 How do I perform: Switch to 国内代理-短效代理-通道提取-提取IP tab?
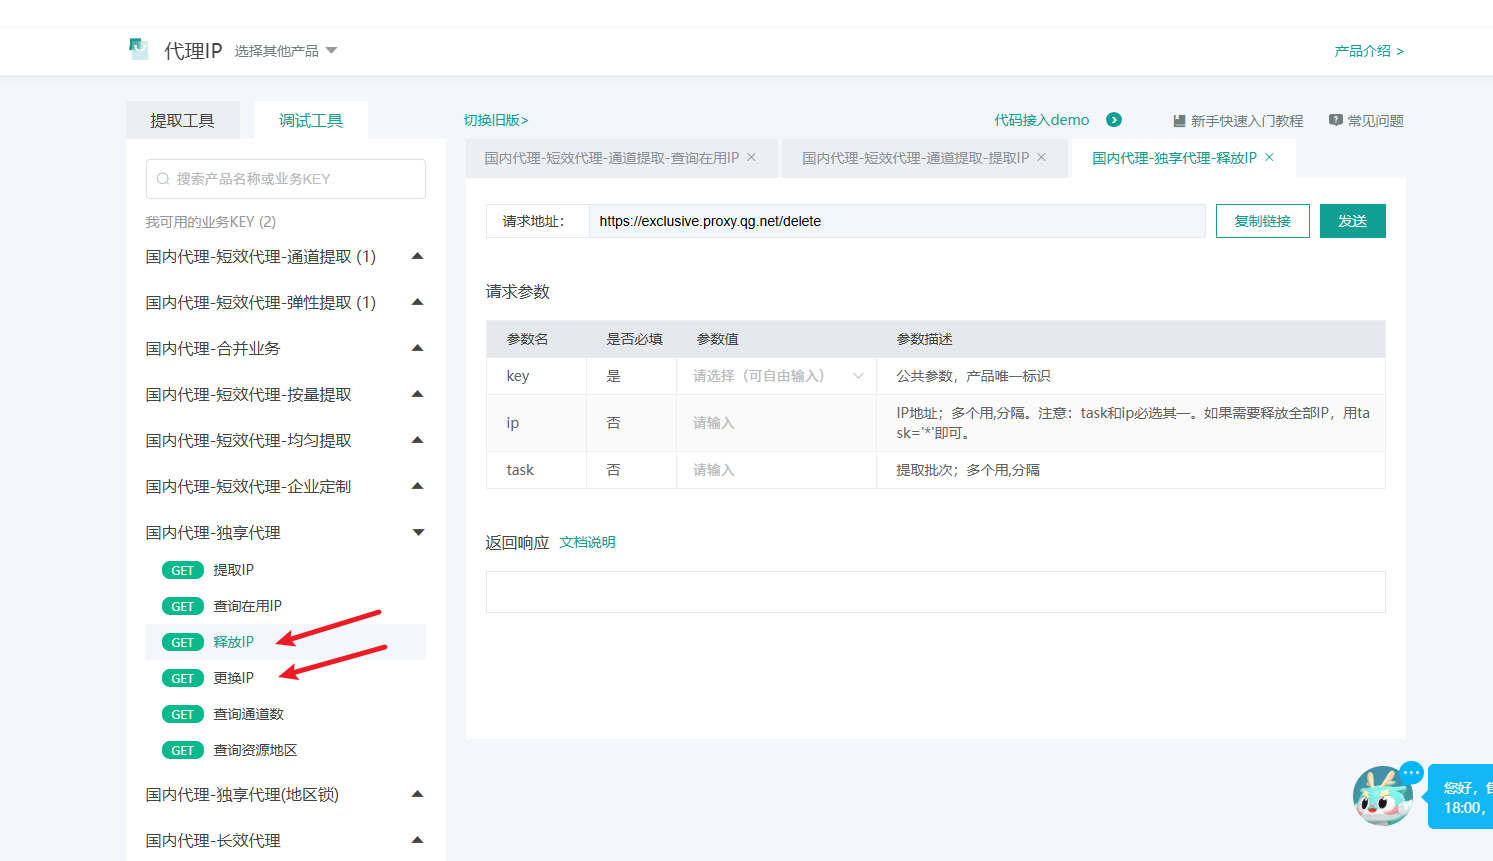click(915, 158)
